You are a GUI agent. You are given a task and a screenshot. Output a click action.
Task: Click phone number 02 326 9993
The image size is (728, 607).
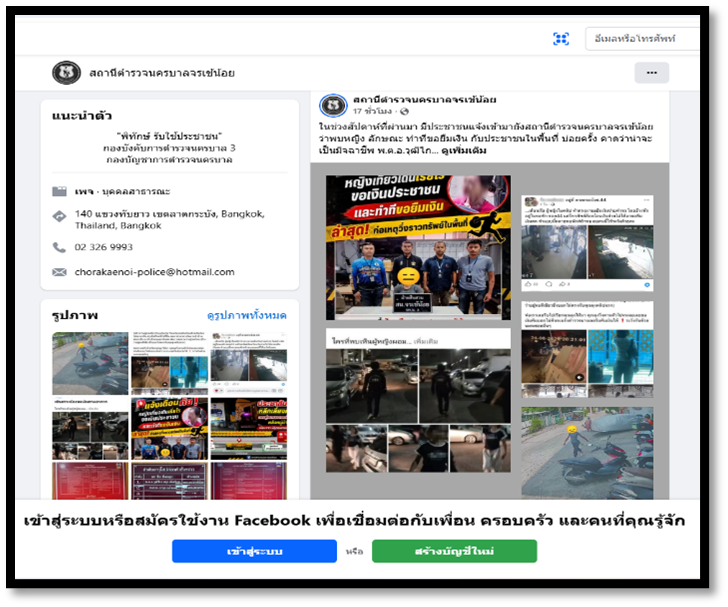pyautogui.click(x=104, y=247)
